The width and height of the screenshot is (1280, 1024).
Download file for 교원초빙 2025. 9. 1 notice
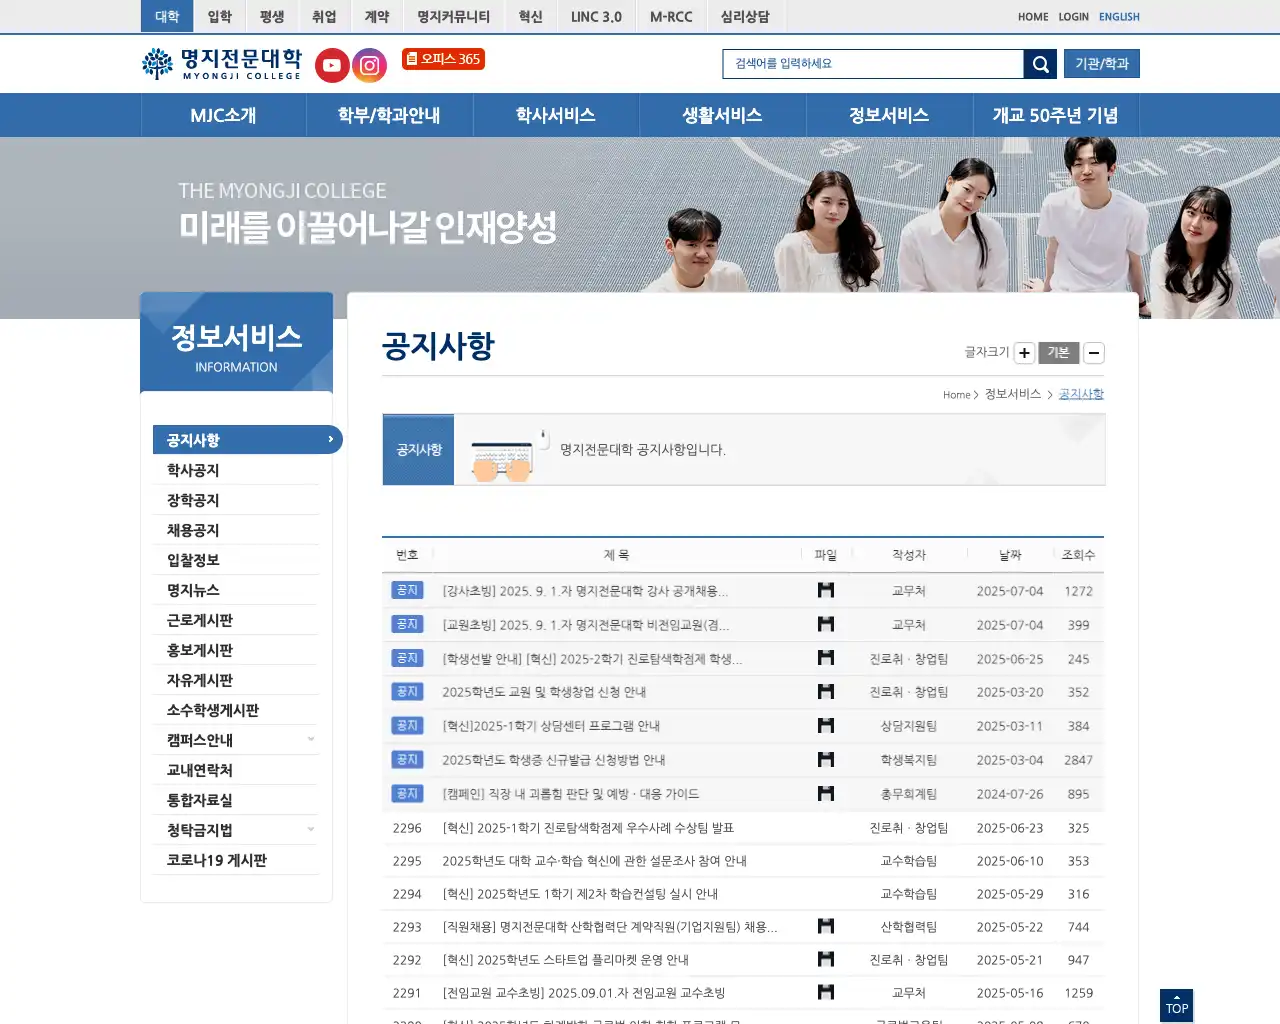coord(826,624)
